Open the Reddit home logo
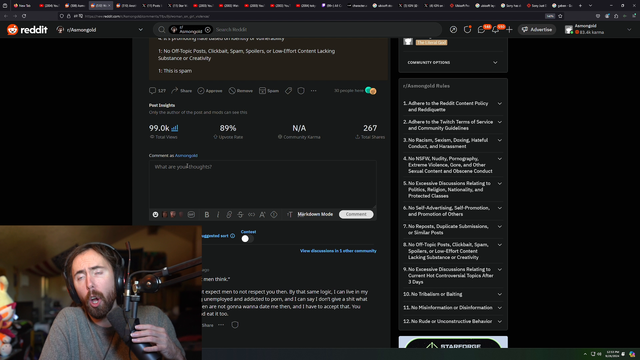 27,29
